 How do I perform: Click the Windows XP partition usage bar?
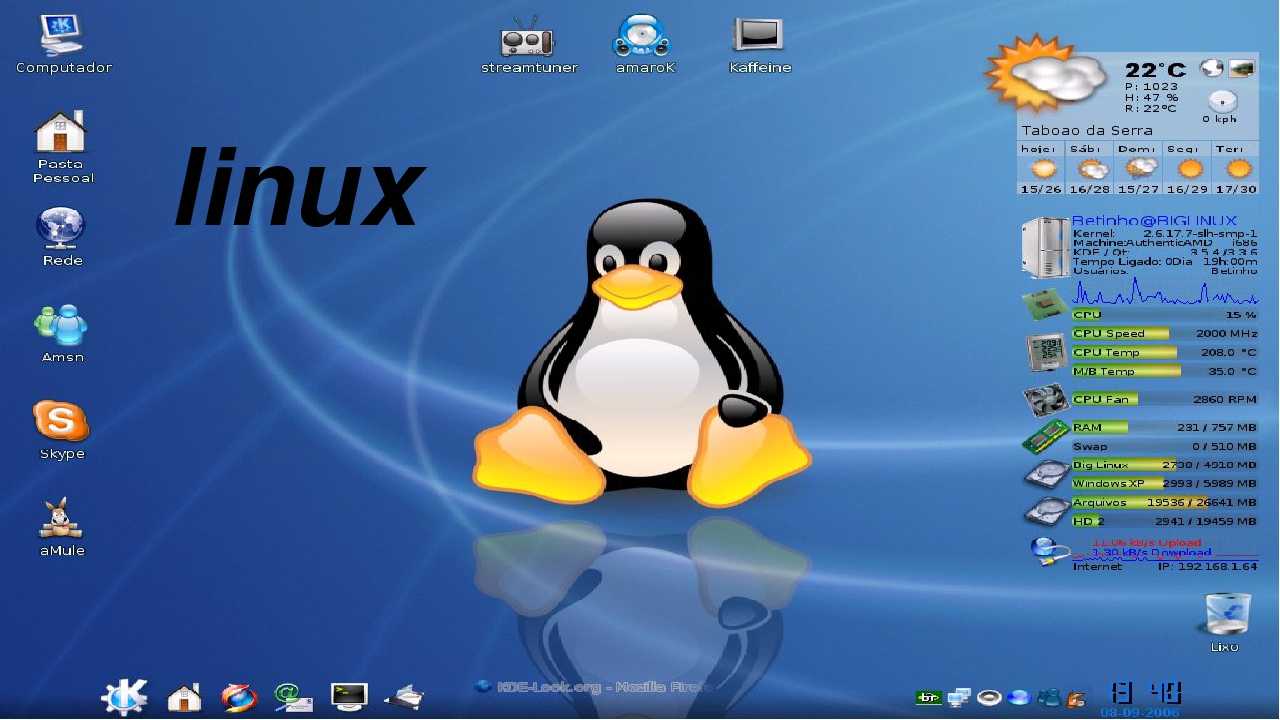pos(1165,484)
